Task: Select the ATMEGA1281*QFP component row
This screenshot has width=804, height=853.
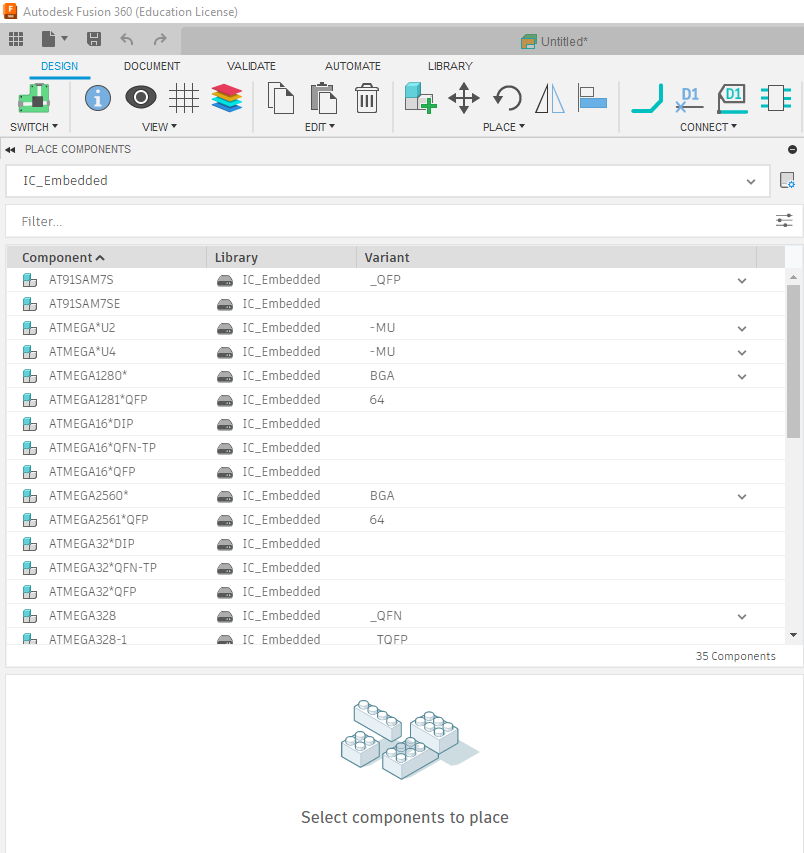Action: (x=395, y=400)
